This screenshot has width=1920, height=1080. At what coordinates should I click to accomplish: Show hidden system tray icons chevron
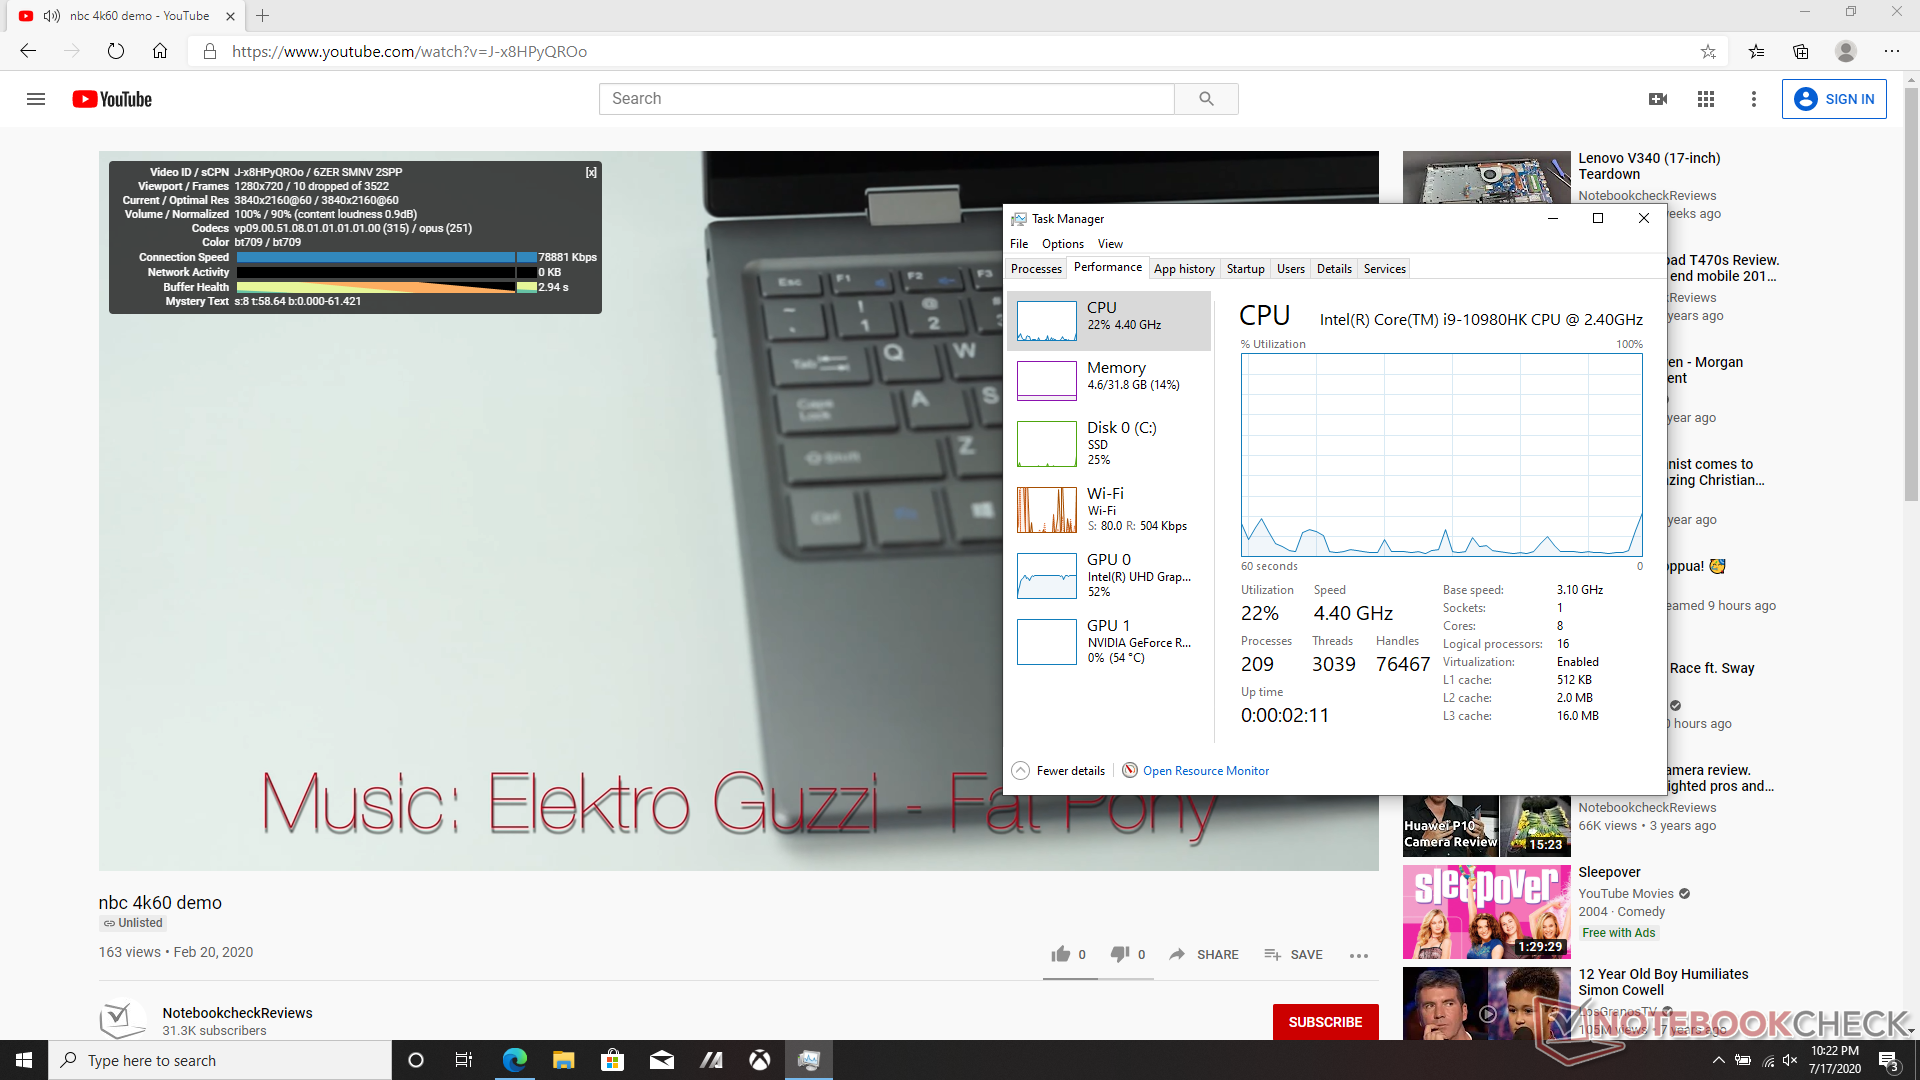[1718, 1060]
